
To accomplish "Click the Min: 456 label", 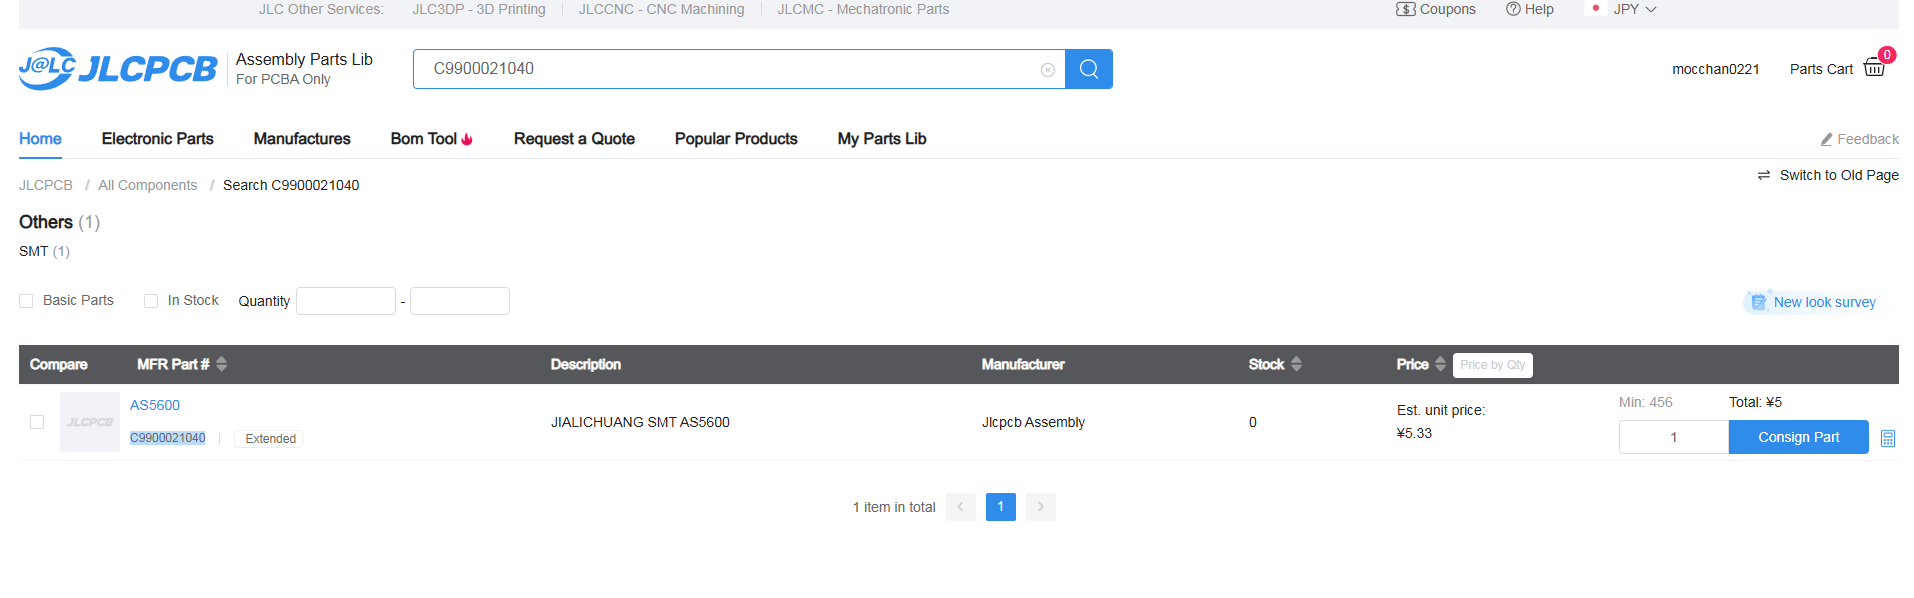I will pyautogui.click(x=1646, y=402).
